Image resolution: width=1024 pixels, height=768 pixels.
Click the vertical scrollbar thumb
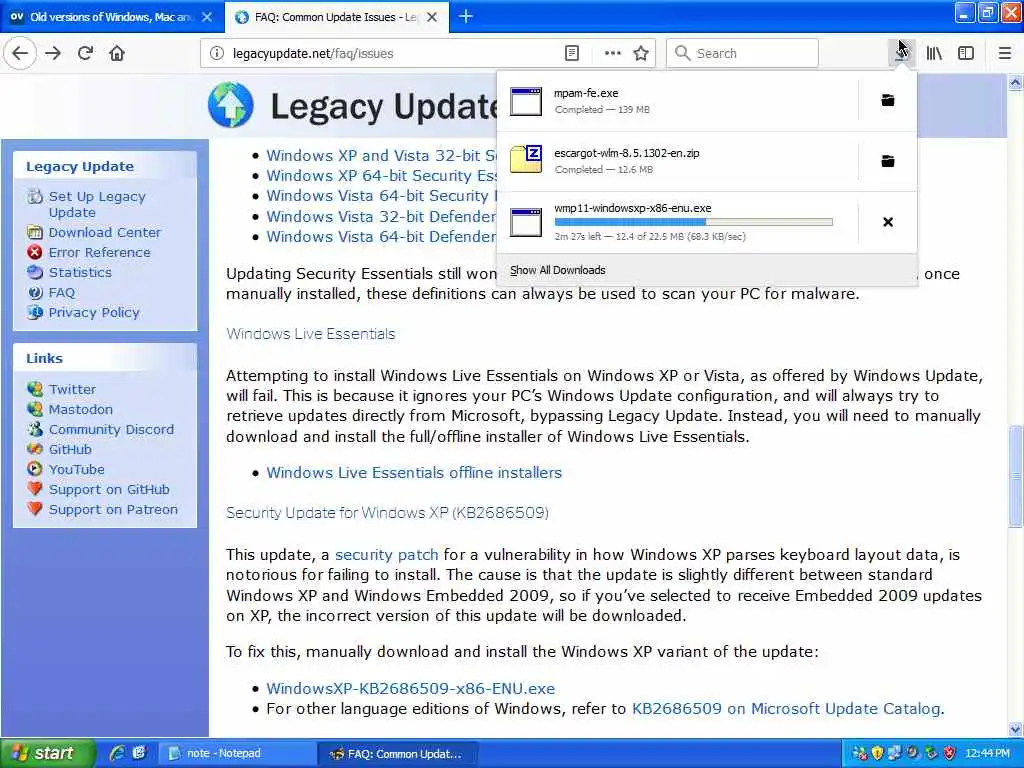tap(1016, 475)
